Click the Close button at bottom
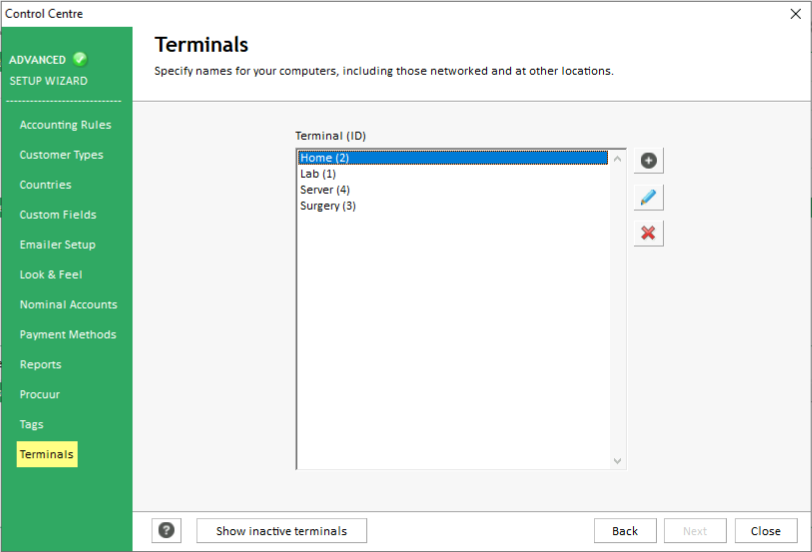This screenshot has width=812, height=552. (x=766, y=531)
